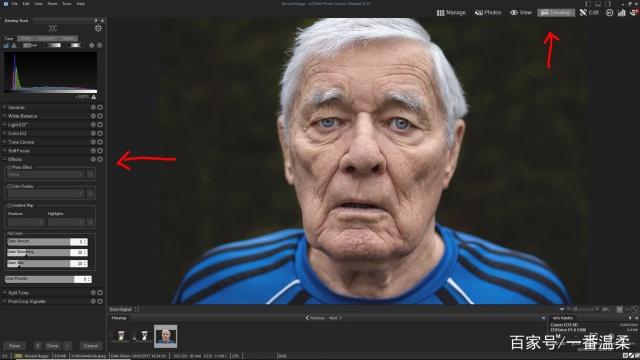Switch to View mode

tap(521, 13)
